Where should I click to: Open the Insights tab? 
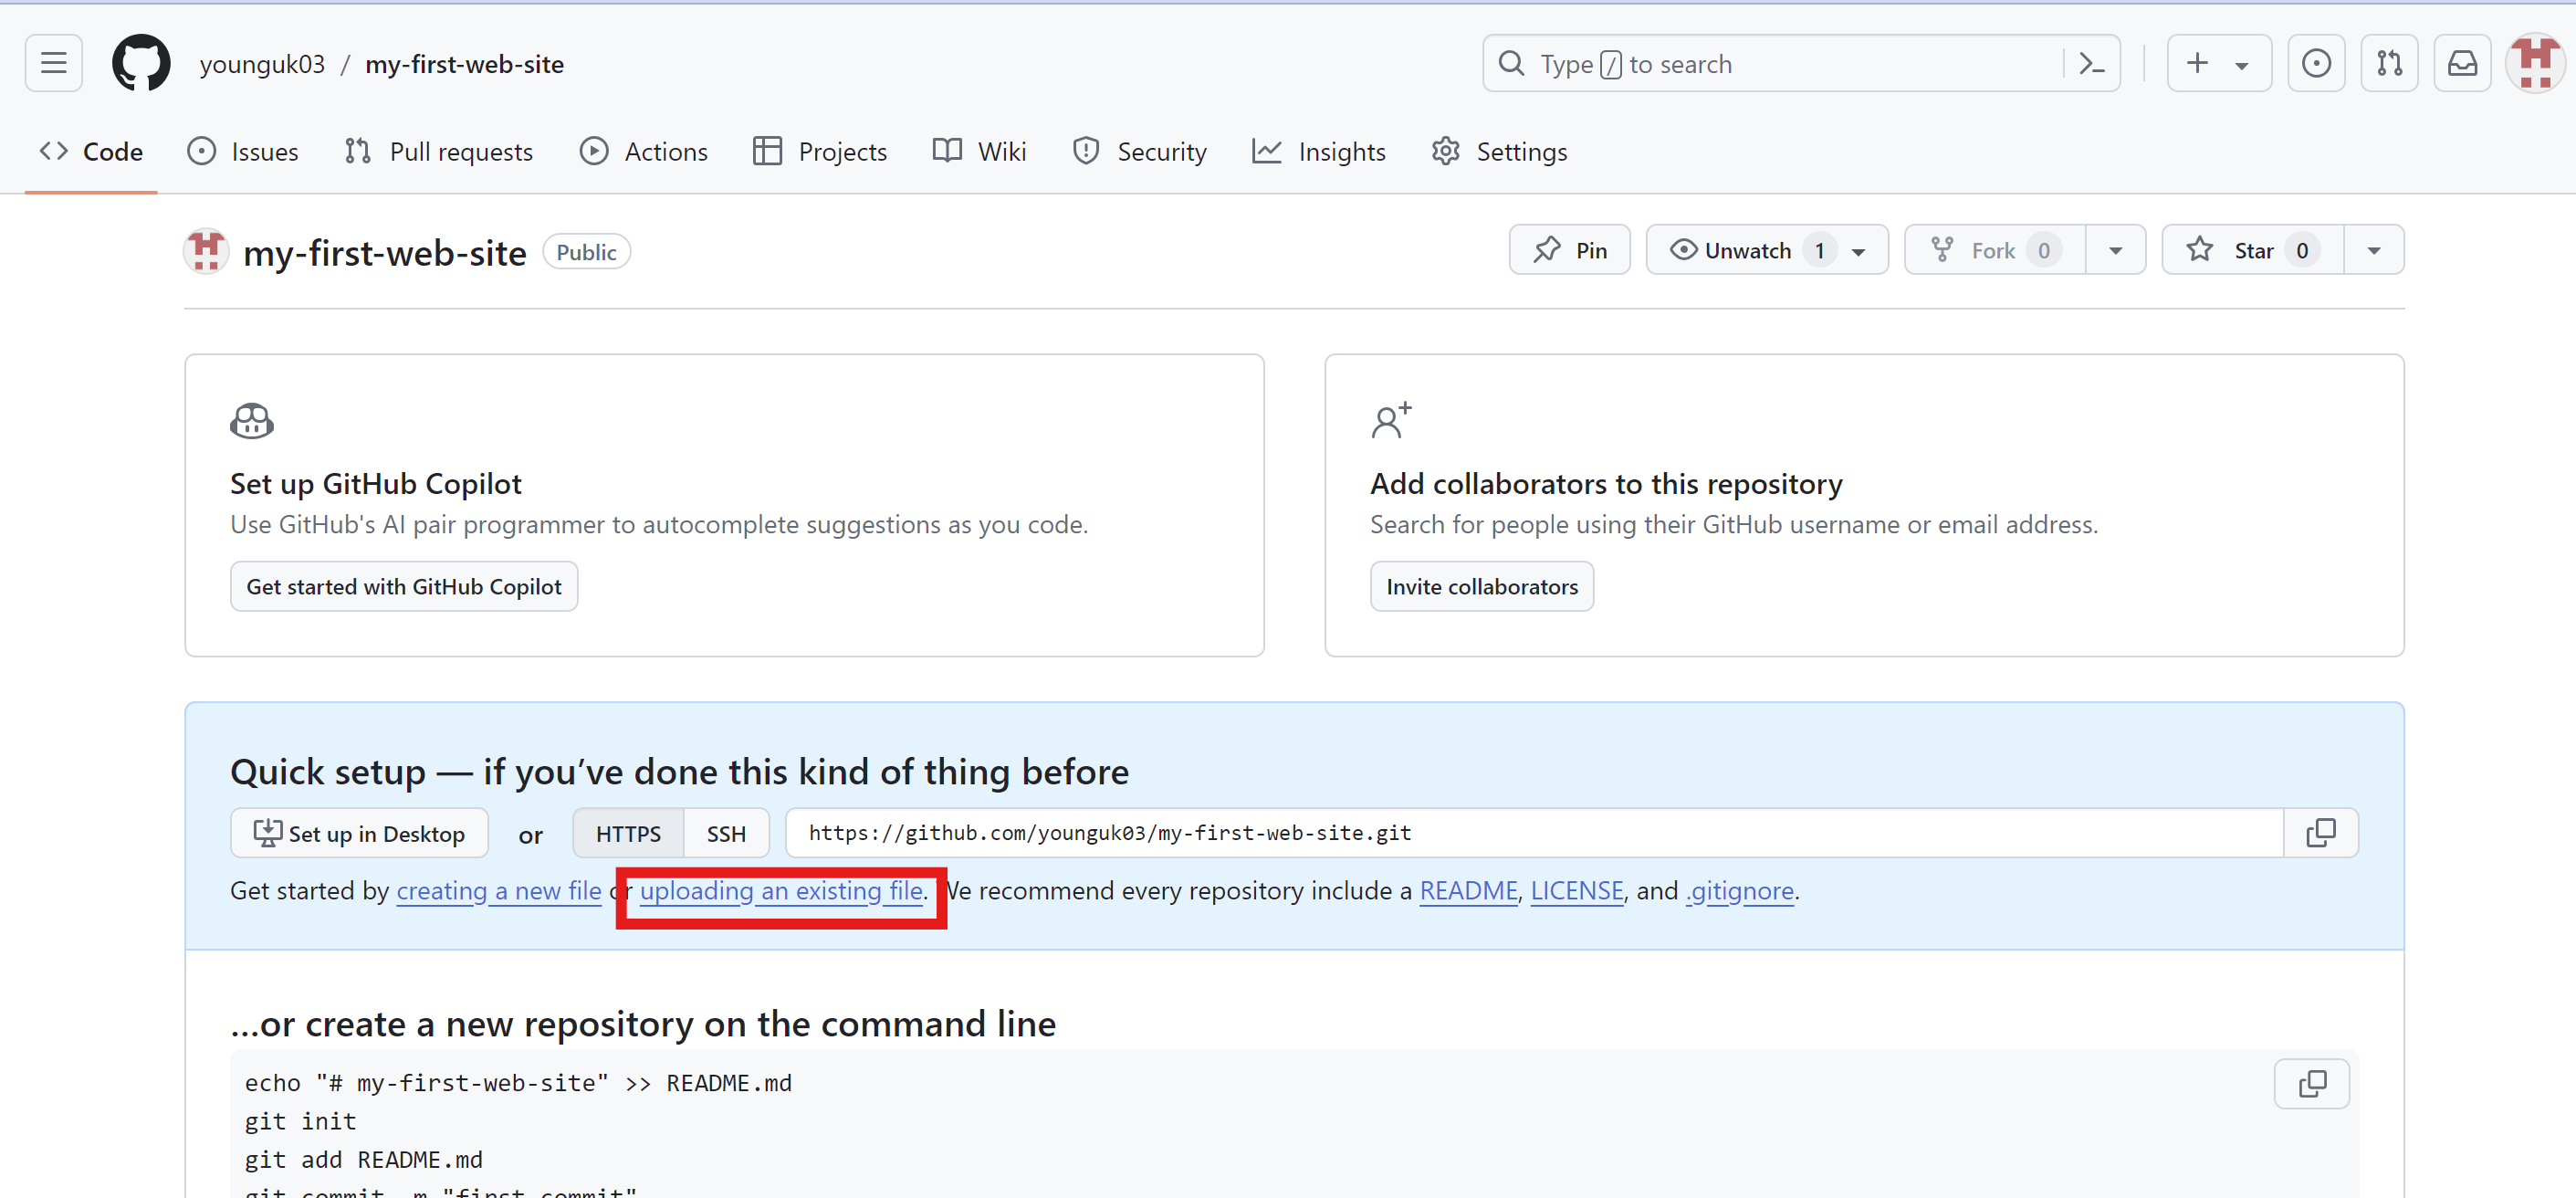(1319, 151)
